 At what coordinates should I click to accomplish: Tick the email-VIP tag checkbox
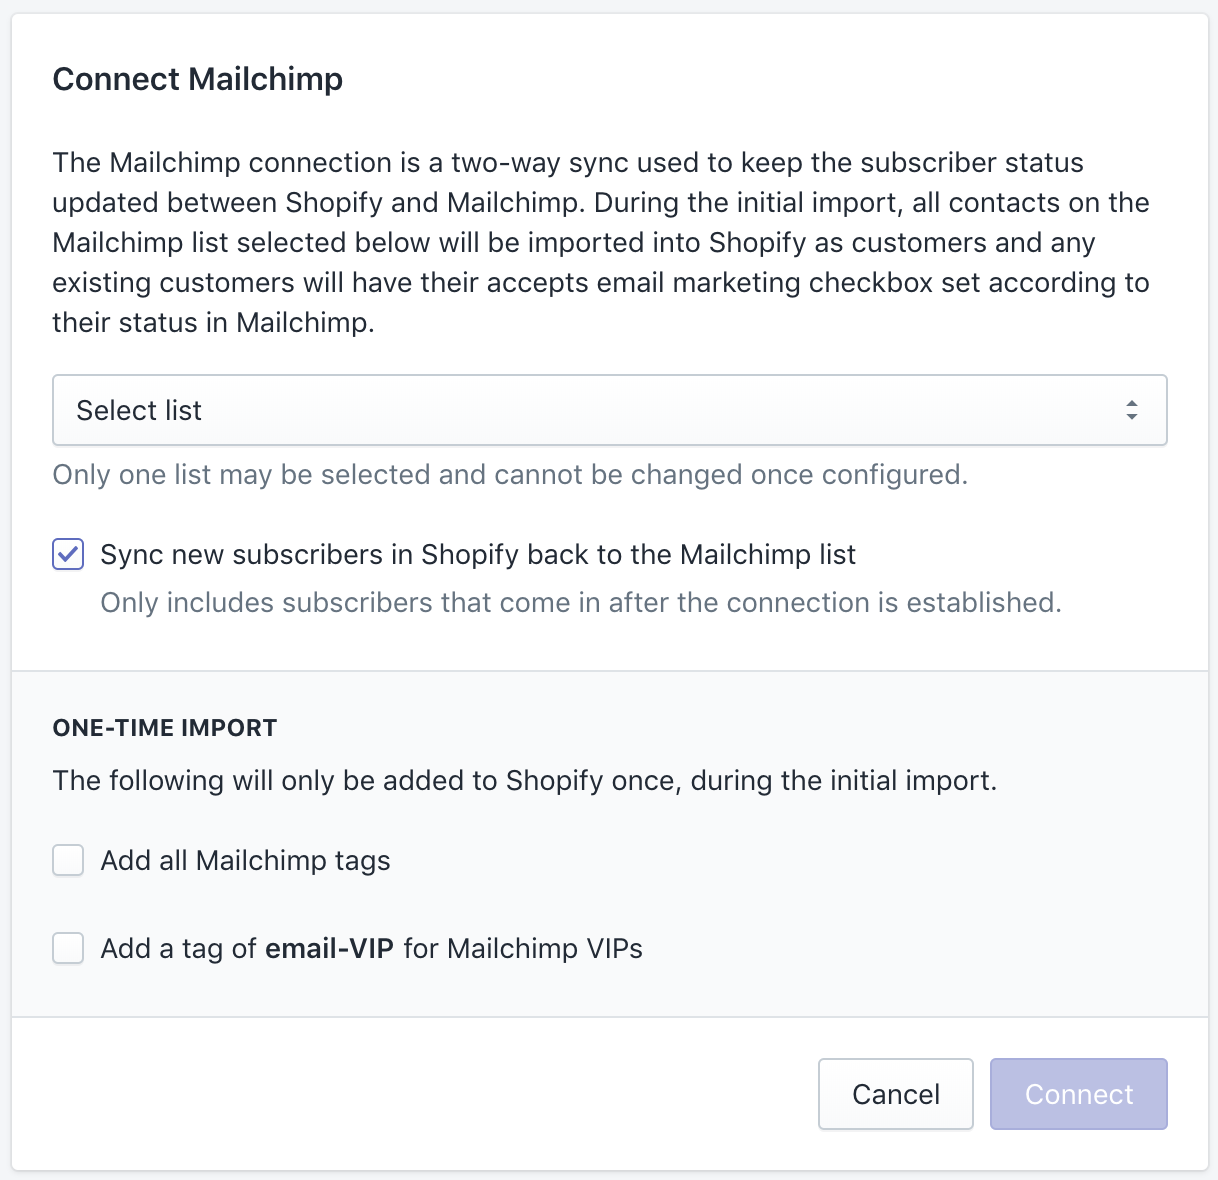[68, 948]
